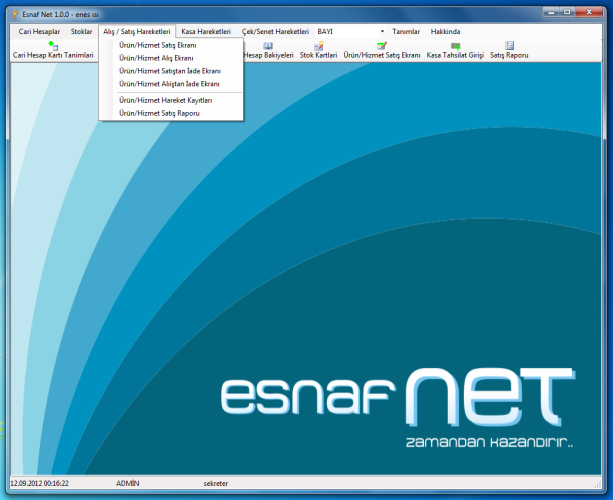Click the Satış Raporu toolbar label
Image resolution: width=613 pixels, height=500 pixels.
[x=509, y=56]
